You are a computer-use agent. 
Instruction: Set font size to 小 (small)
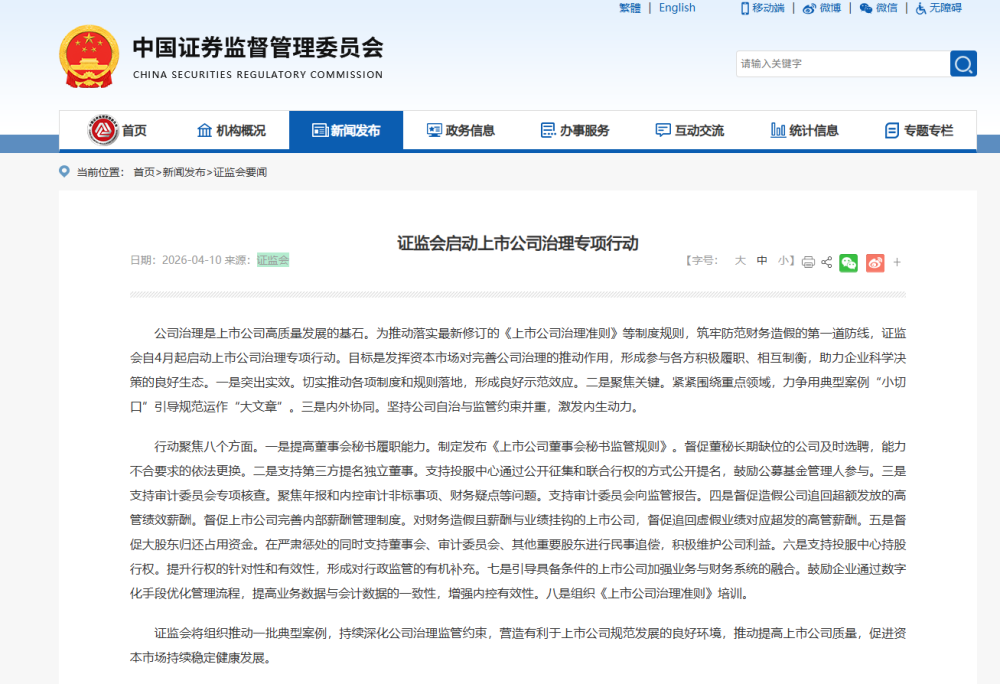point(784,261)
